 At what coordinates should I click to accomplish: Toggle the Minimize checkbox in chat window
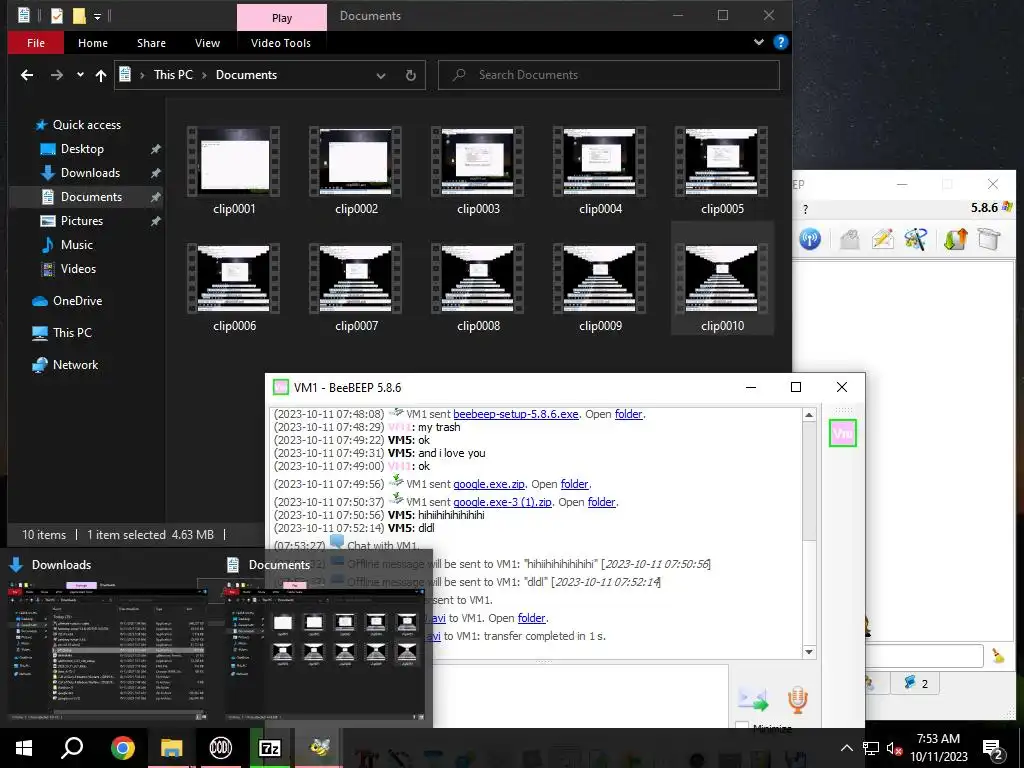click(x=742, y=727)
